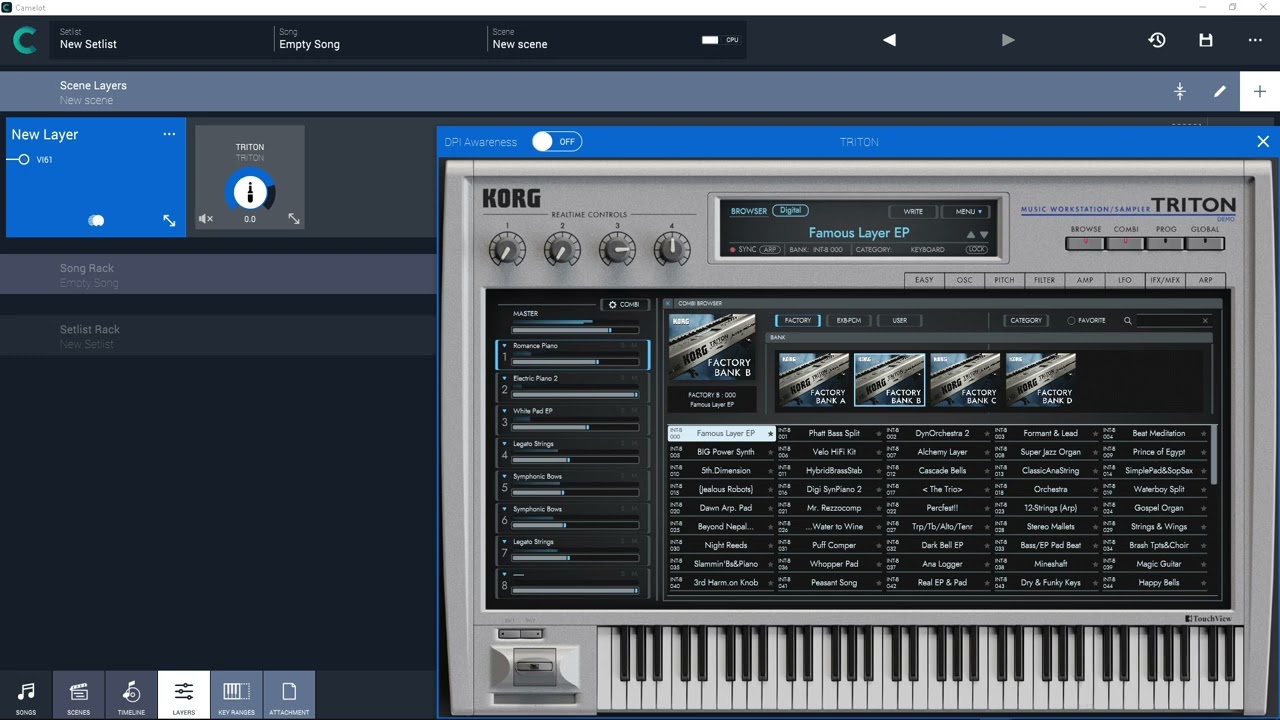Viewport: 1280px width, 720px height.
Task: Favorite star for Famous Layer EP
Action: [x=770, y=434]
